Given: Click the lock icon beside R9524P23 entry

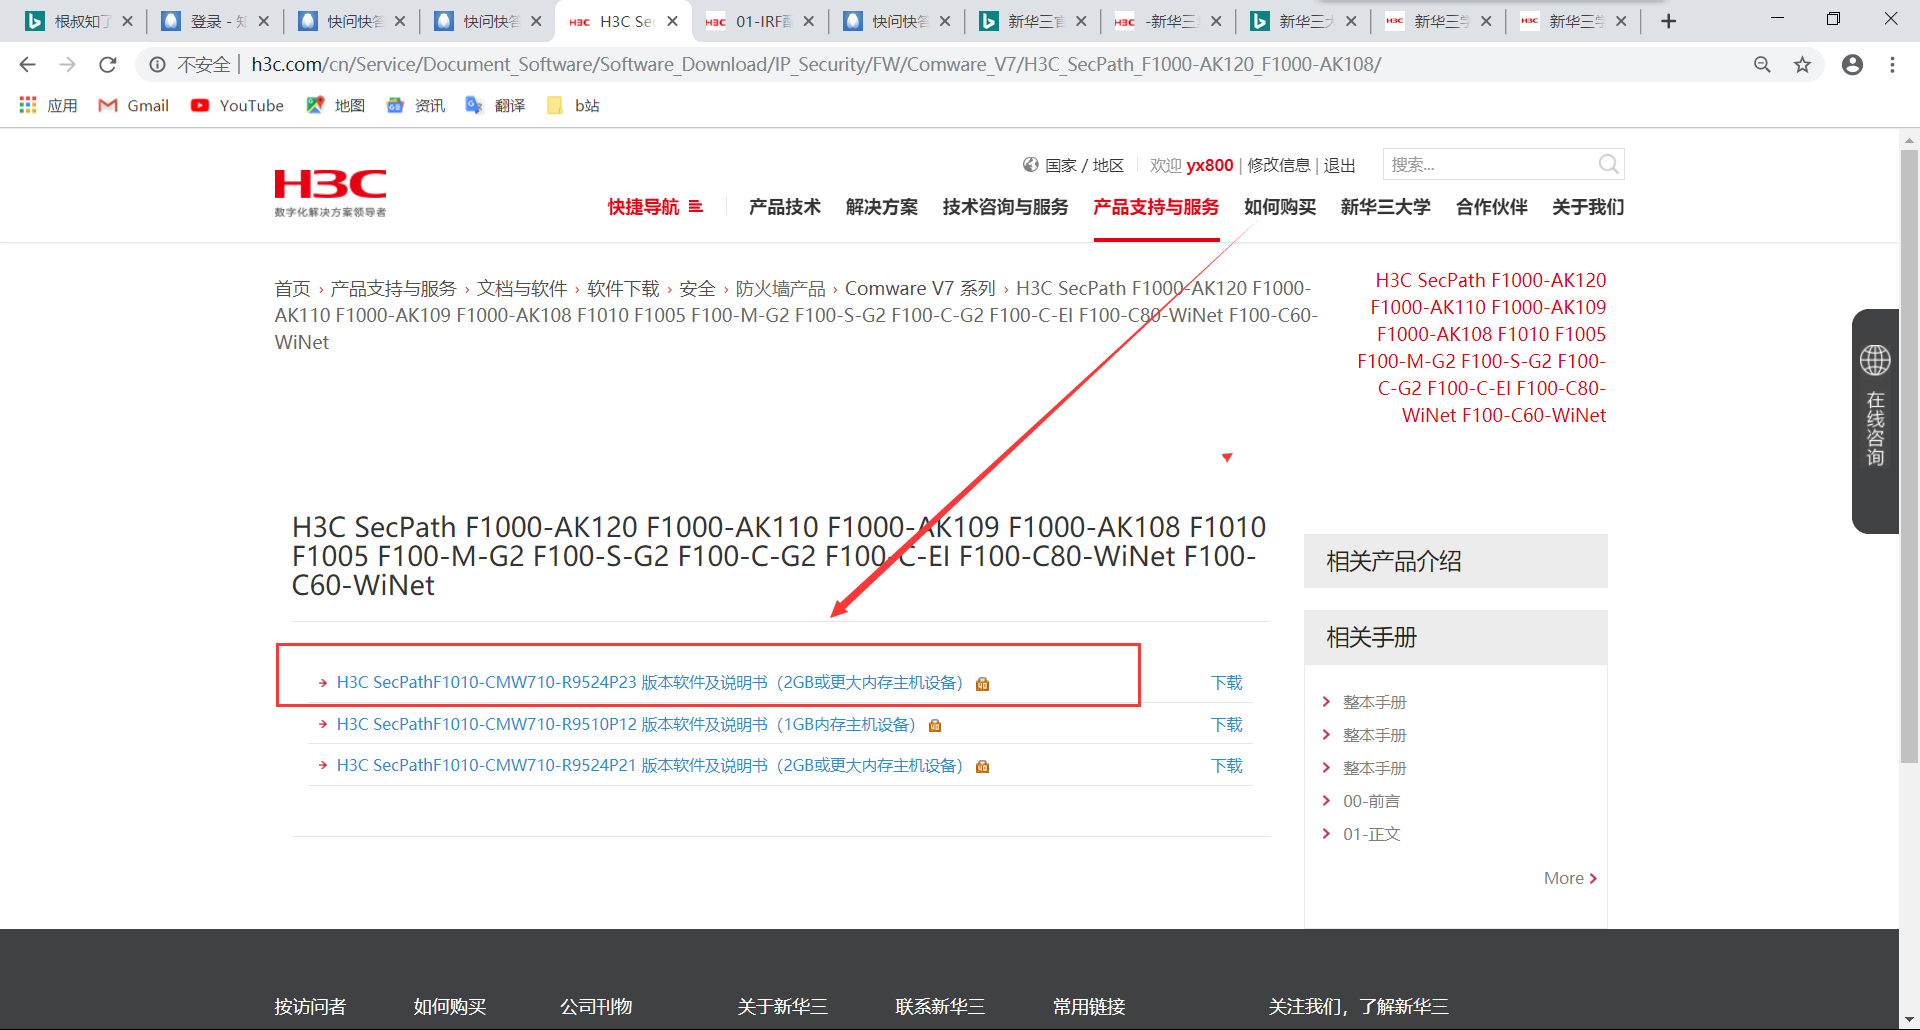Looking at the screenshot, I should [x=983, y=684].
